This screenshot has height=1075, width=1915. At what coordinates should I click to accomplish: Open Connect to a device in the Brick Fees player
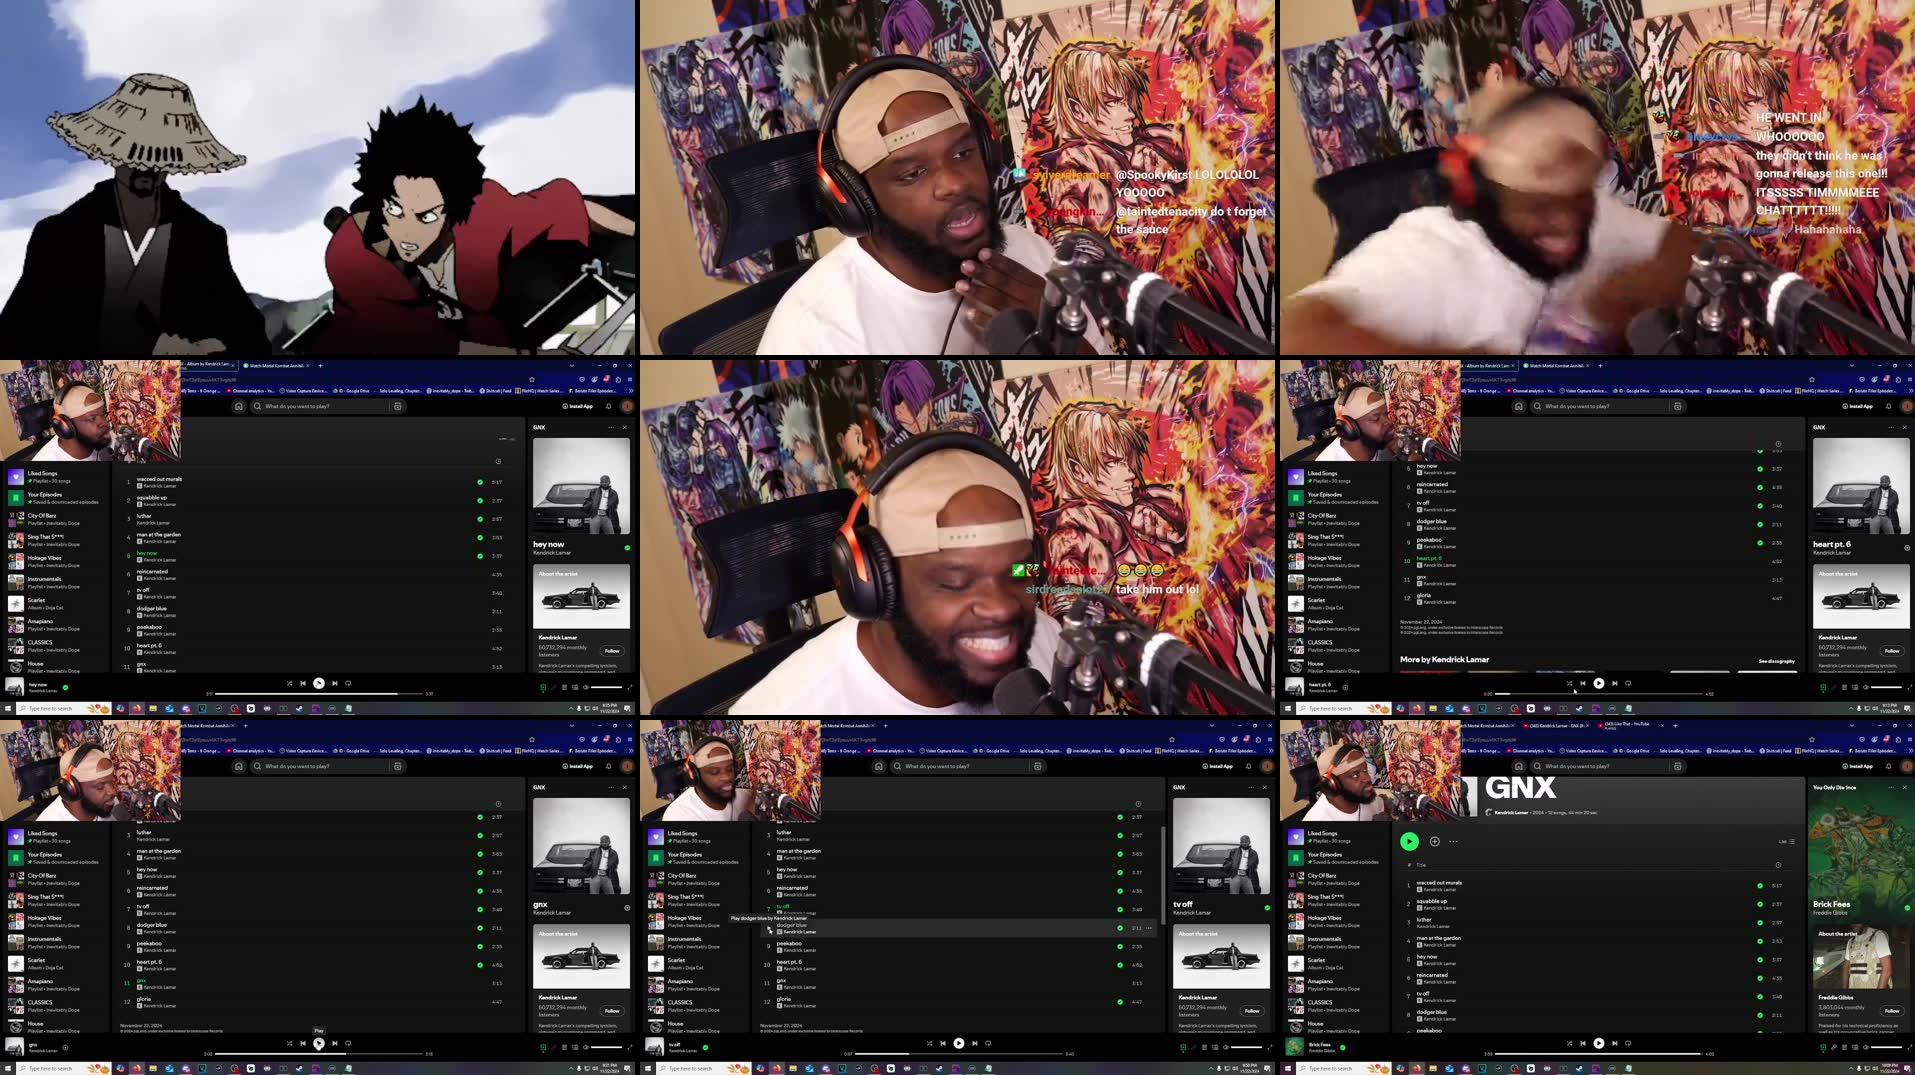pos(1854,1047)
